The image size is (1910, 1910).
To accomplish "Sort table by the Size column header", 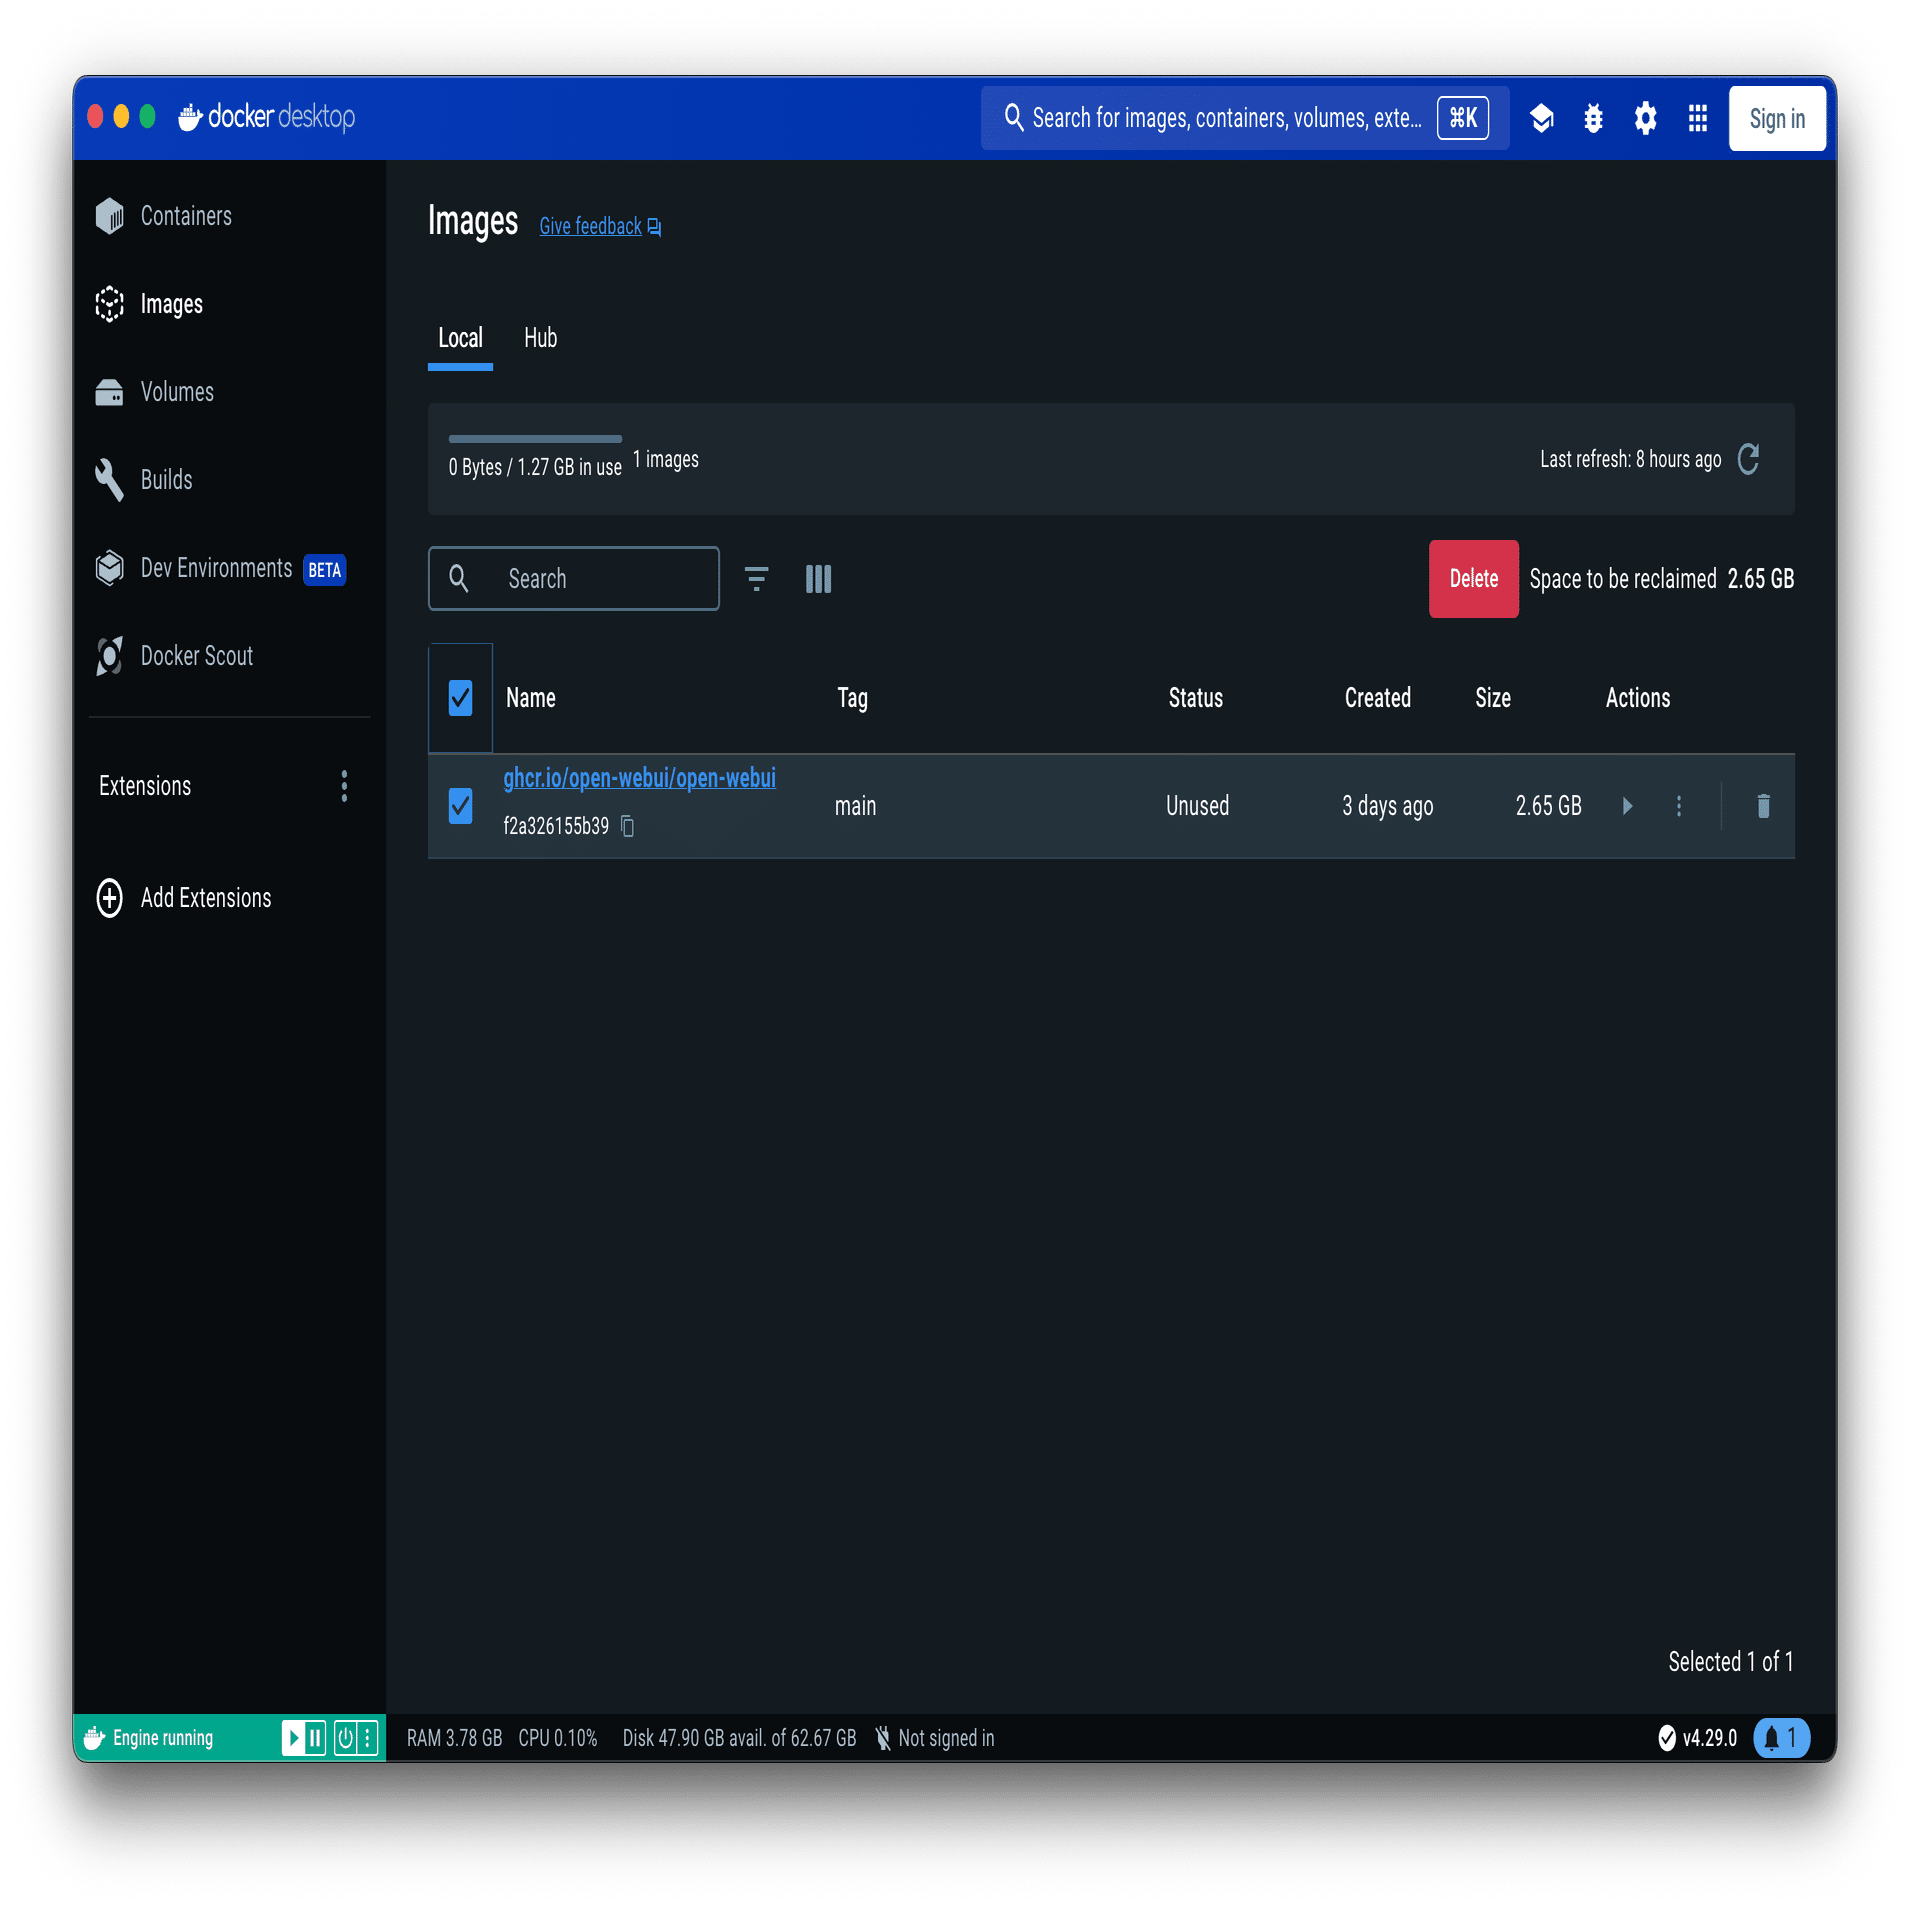I will (x=1492, y=698).
